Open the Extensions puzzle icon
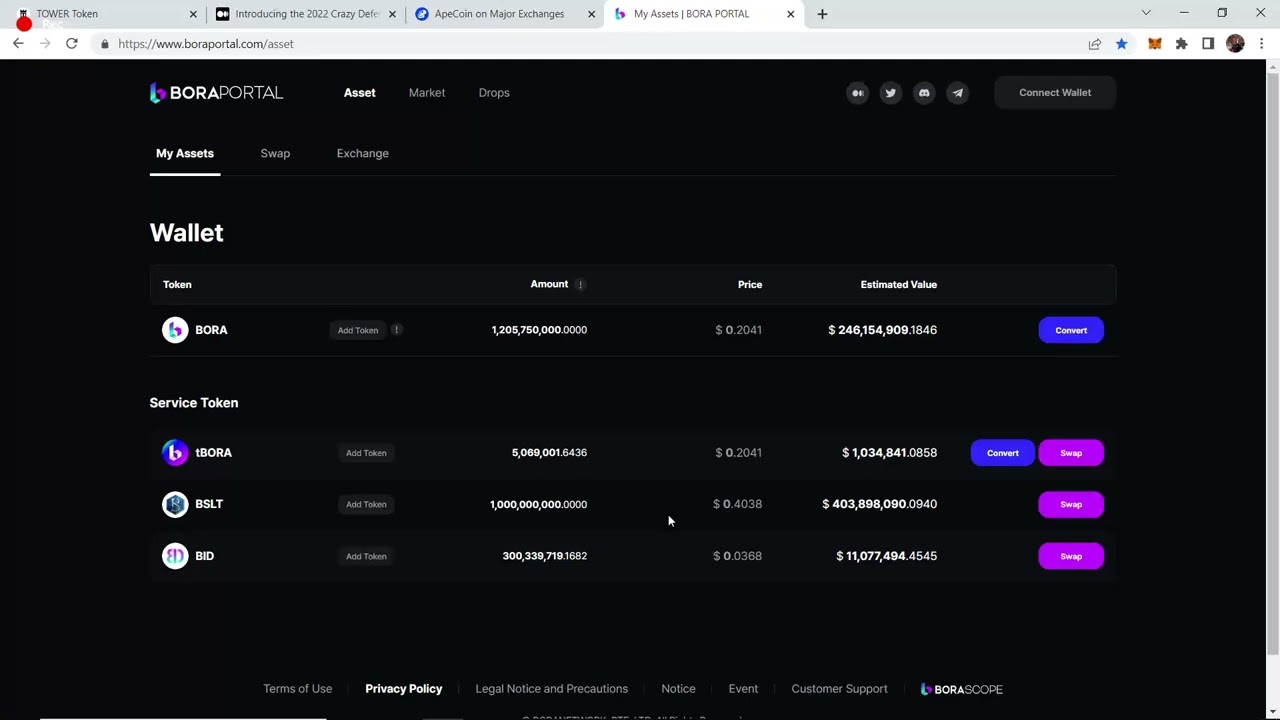Viewport: 1280px width, 720px height. point(1182,44)
